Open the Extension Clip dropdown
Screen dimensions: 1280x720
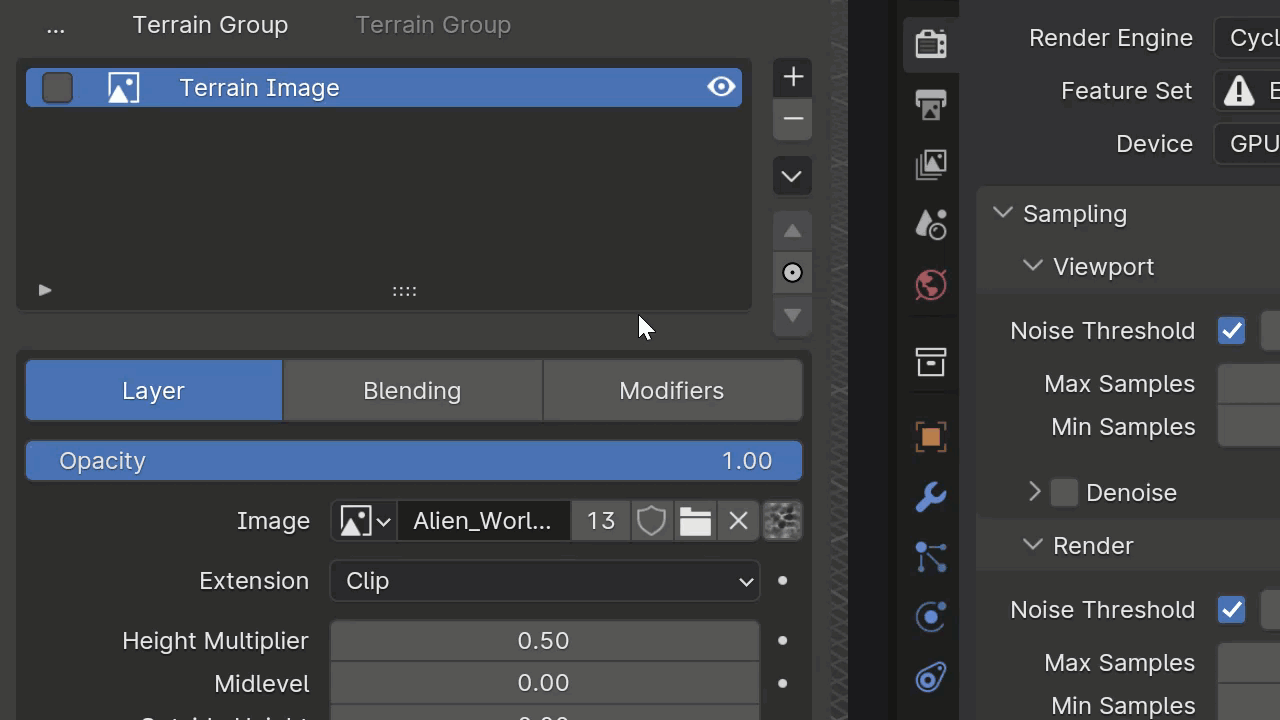[x=545, y=581]
